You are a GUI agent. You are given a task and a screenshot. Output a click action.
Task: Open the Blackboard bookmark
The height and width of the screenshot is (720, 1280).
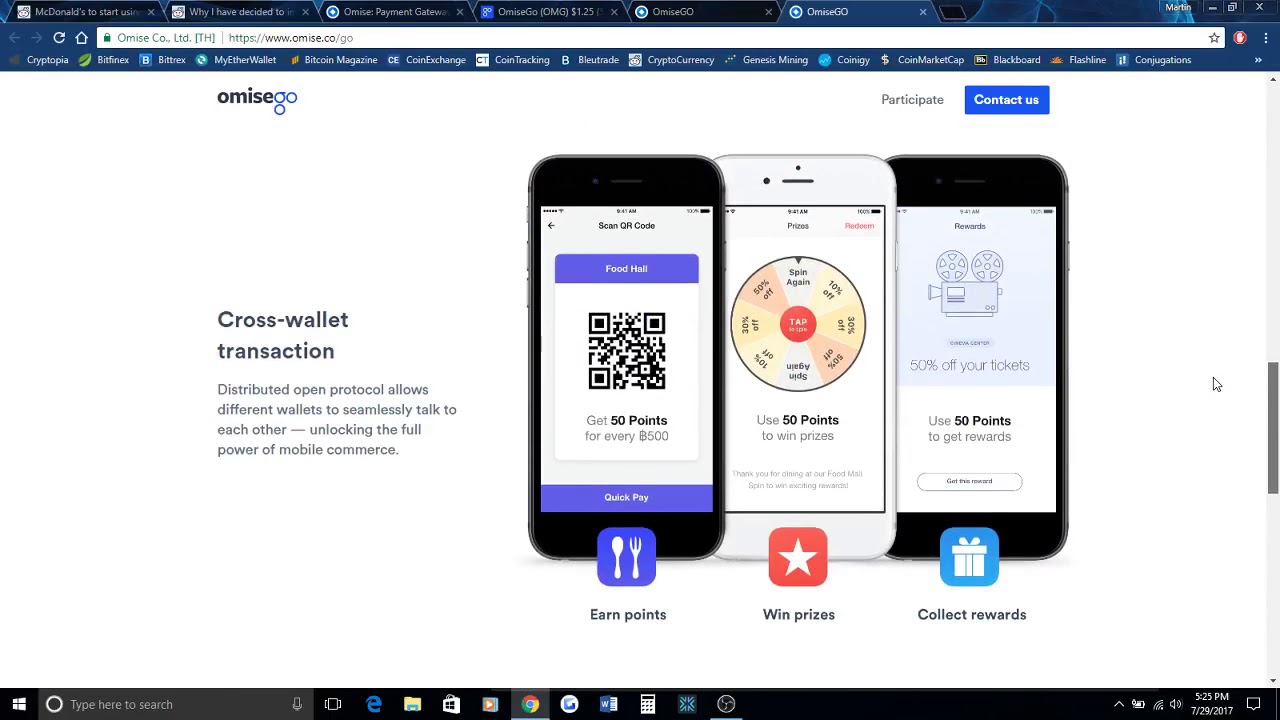pyautogui.click(x=1007, y=60)
